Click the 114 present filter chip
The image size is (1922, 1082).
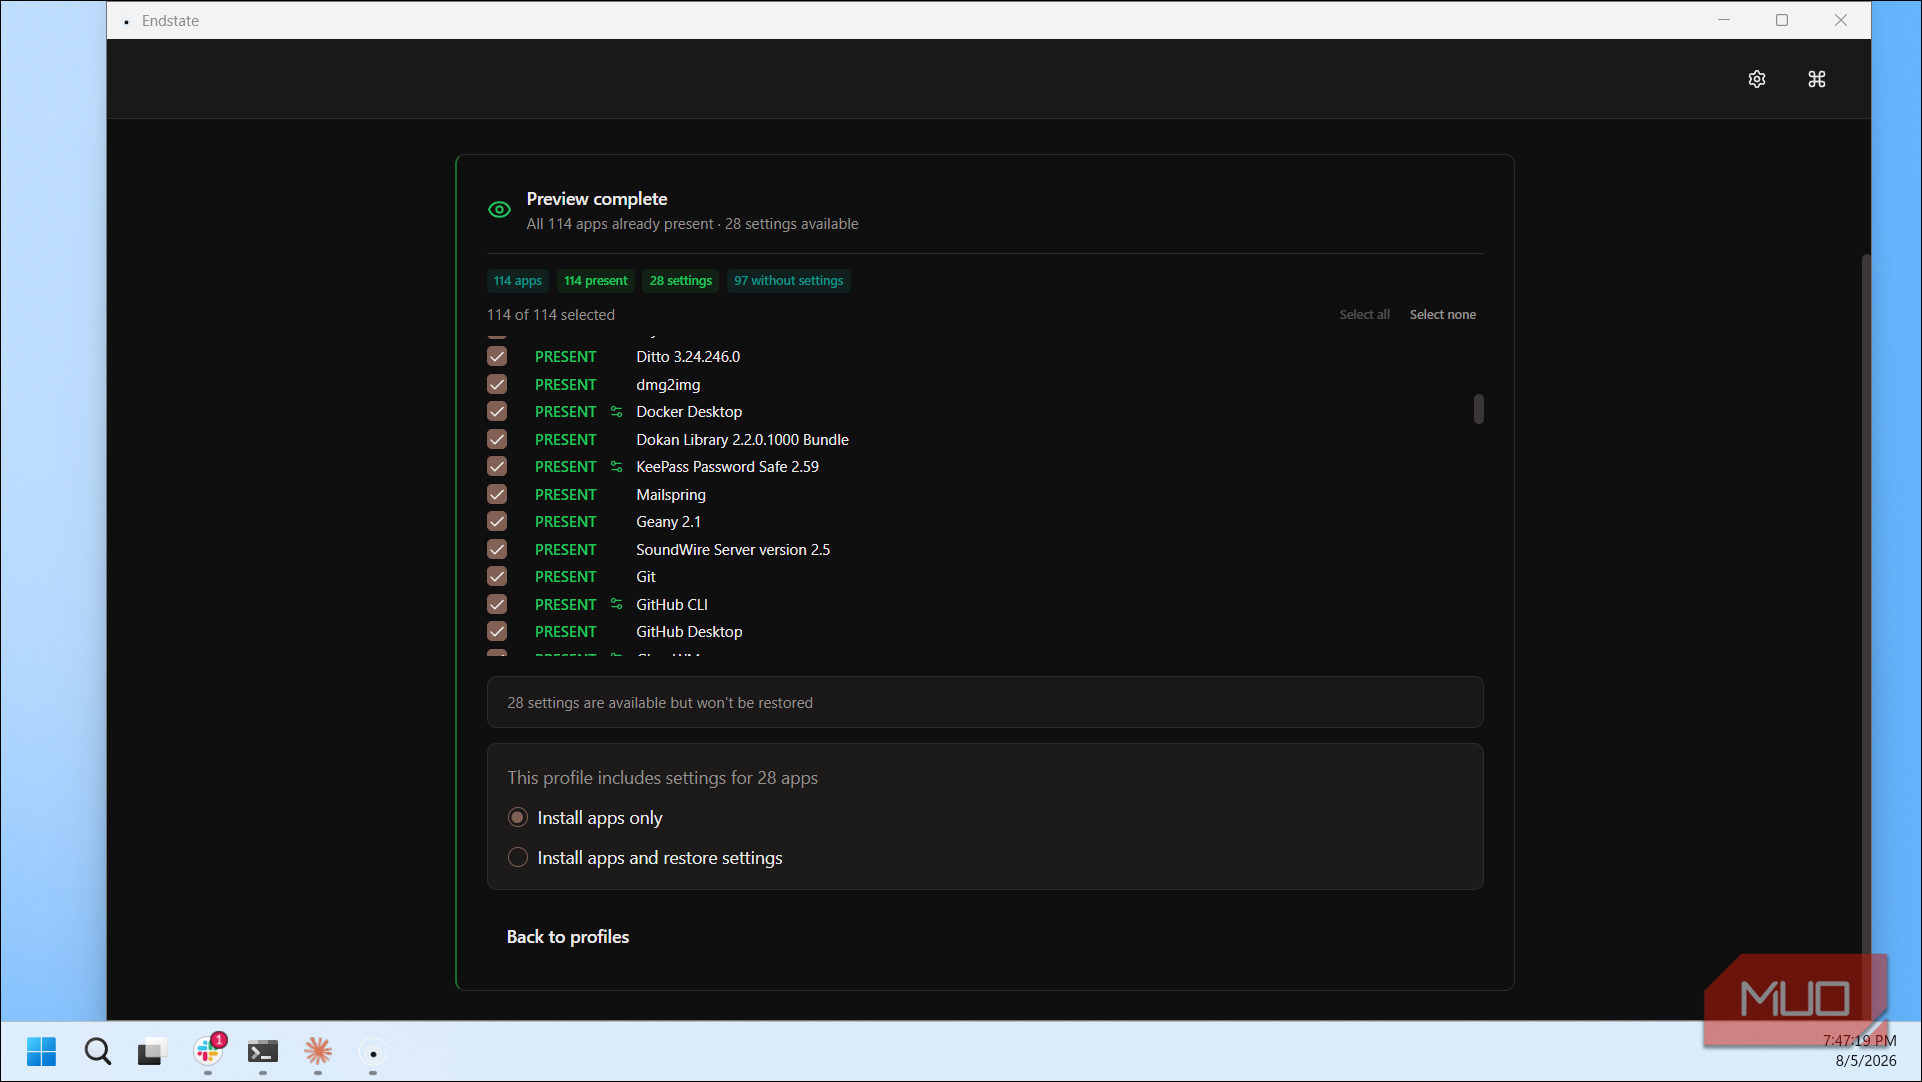point(596,281)
